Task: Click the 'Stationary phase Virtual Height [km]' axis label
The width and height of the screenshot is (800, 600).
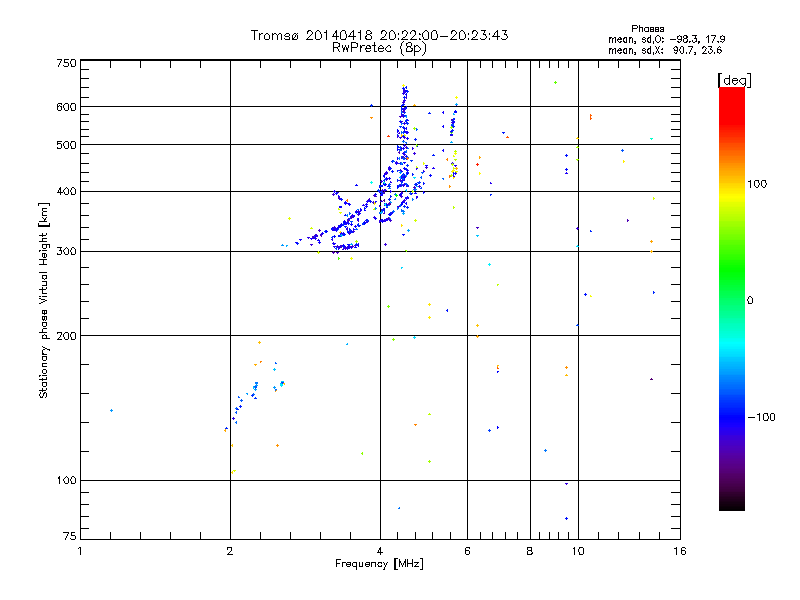Action: [43, 300]
